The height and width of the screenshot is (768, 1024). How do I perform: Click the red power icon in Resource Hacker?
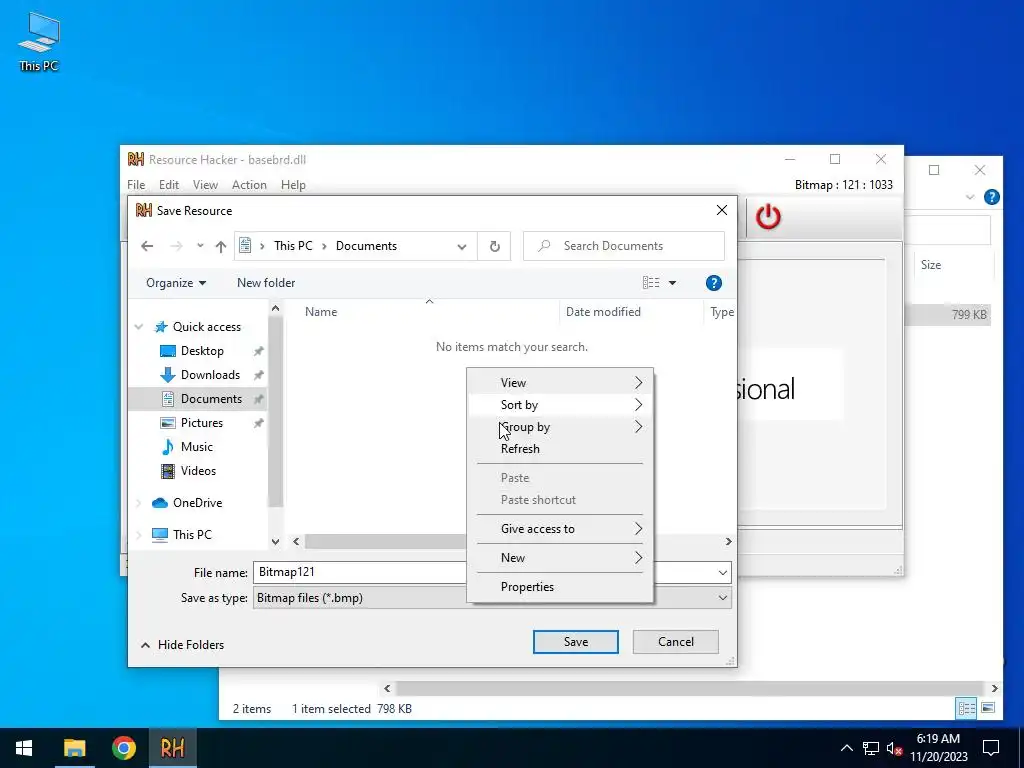point(768,216)
